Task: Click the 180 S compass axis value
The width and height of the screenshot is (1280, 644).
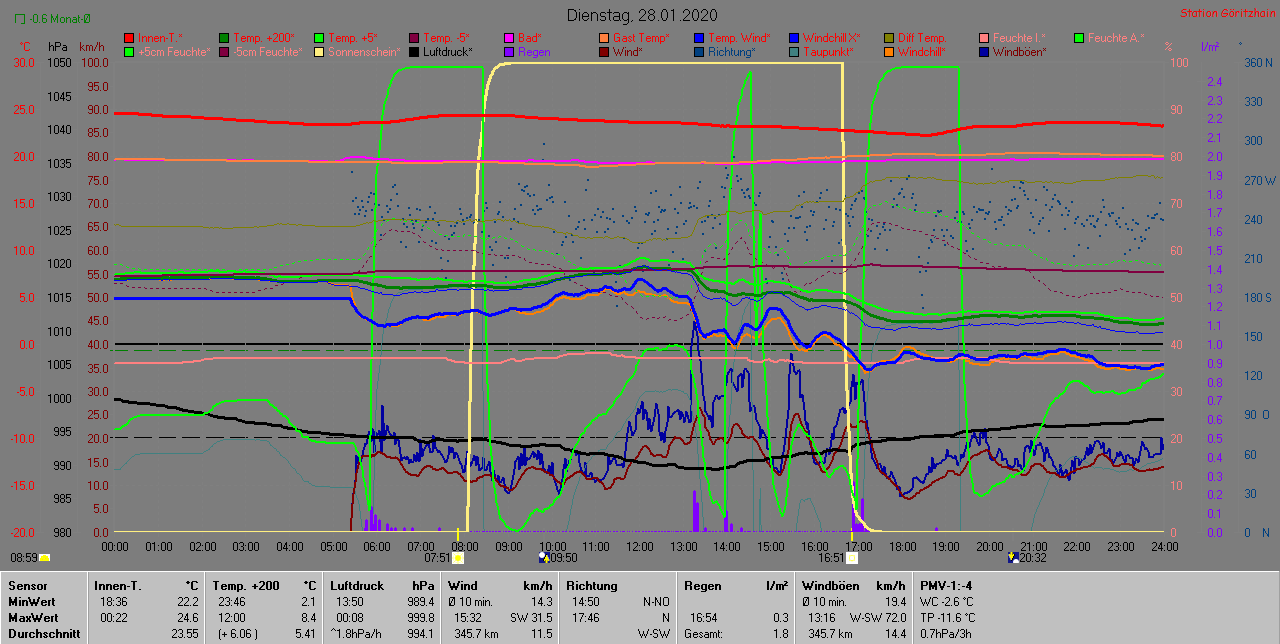Action: 1257,297
